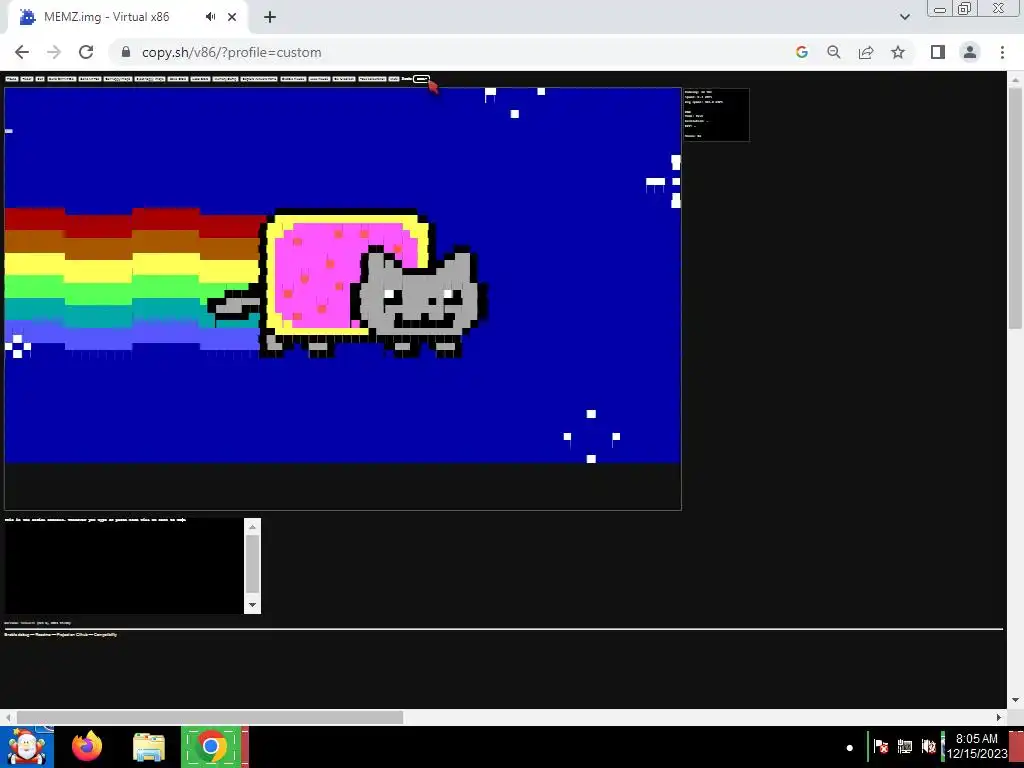Viewport: 1024px width, 768px height.
Task: Open the zoom magnifier in the address bar
Action: click(834, 52)
